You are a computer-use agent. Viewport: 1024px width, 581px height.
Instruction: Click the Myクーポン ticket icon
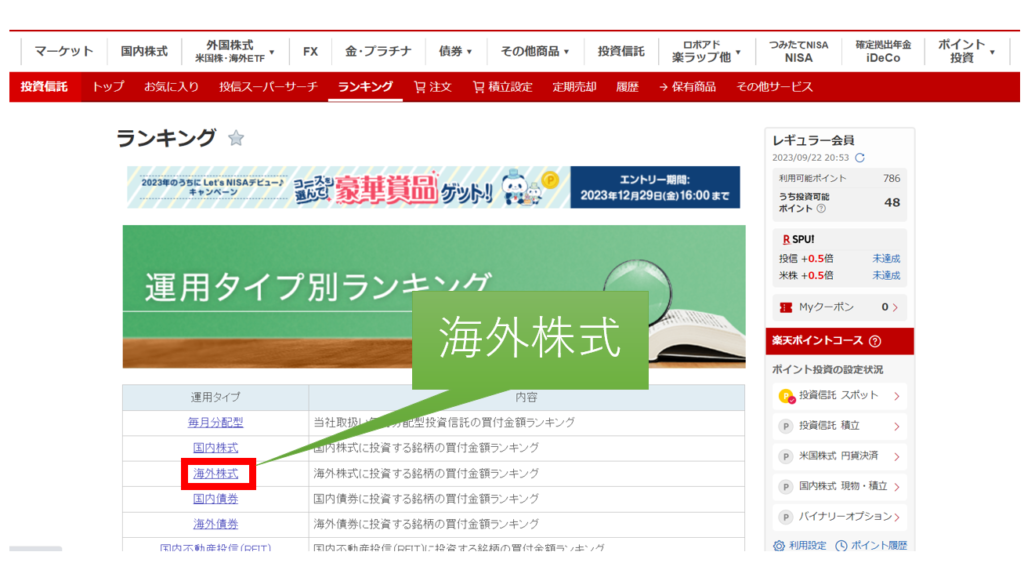[x=786, y=307]
